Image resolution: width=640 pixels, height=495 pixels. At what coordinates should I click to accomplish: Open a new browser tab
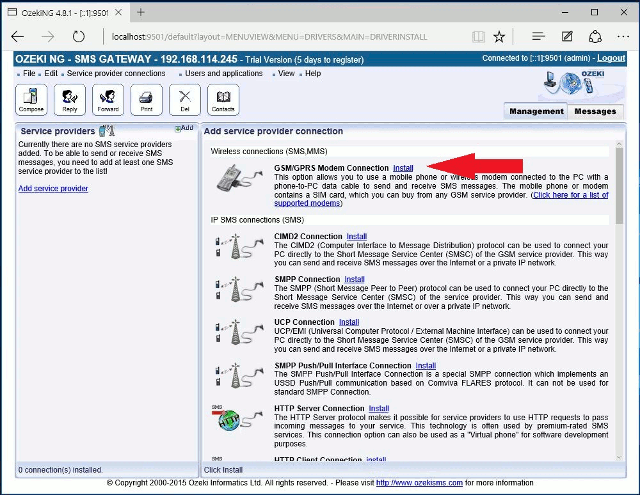(x=141, y=12)
